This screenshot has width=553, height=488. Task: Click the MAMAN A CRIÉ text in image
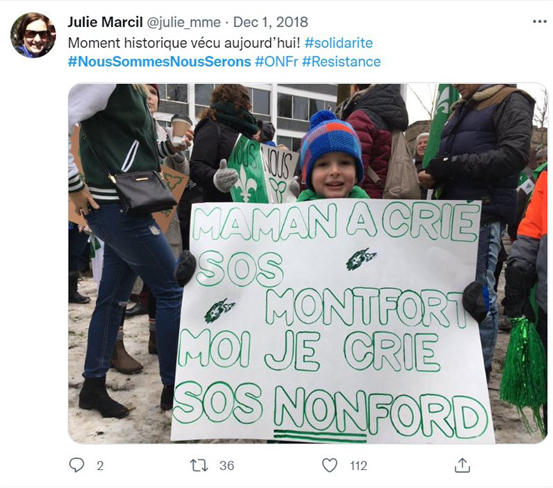click(x=336, y=221)
